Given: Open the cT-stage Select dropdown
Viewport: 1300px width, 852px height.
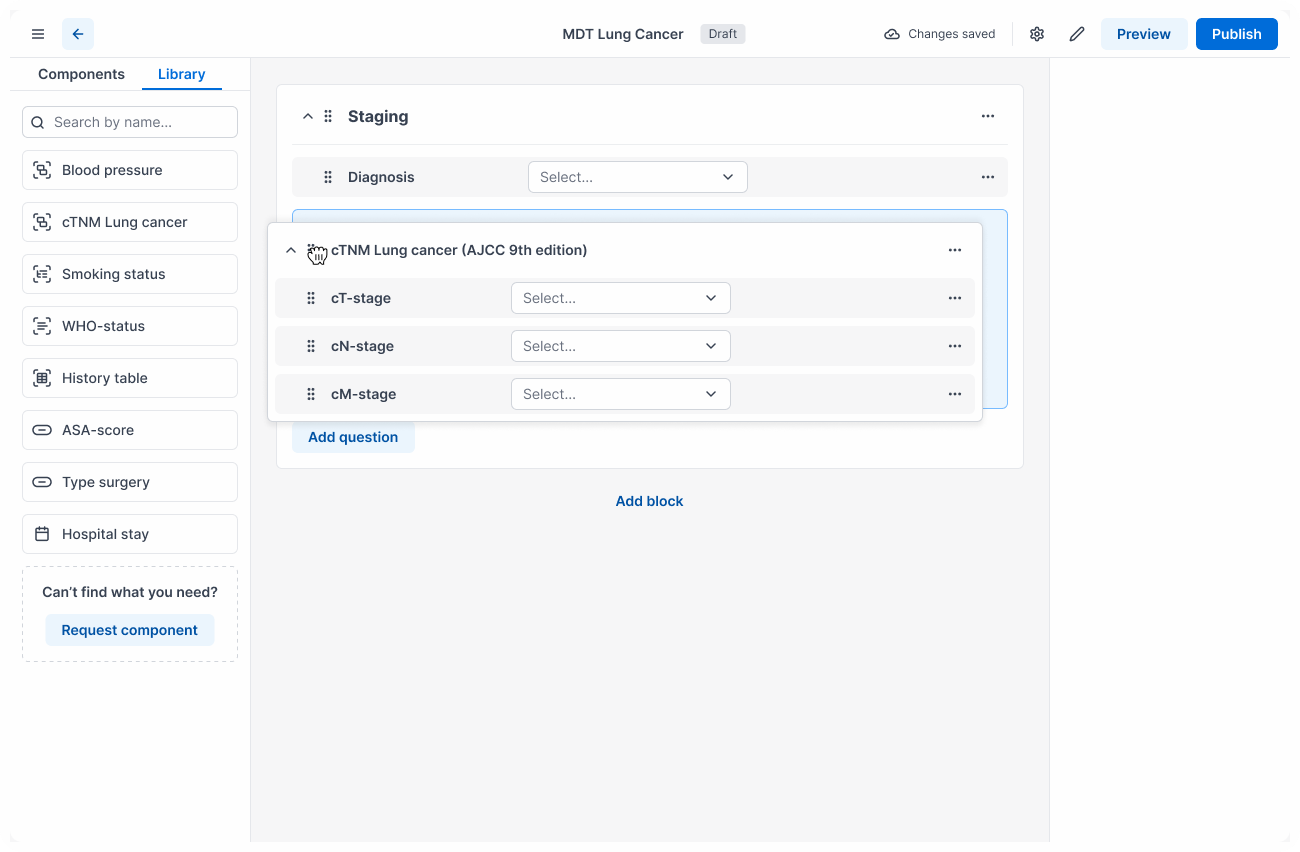Looking at the screenshot, I should [621, 298].
